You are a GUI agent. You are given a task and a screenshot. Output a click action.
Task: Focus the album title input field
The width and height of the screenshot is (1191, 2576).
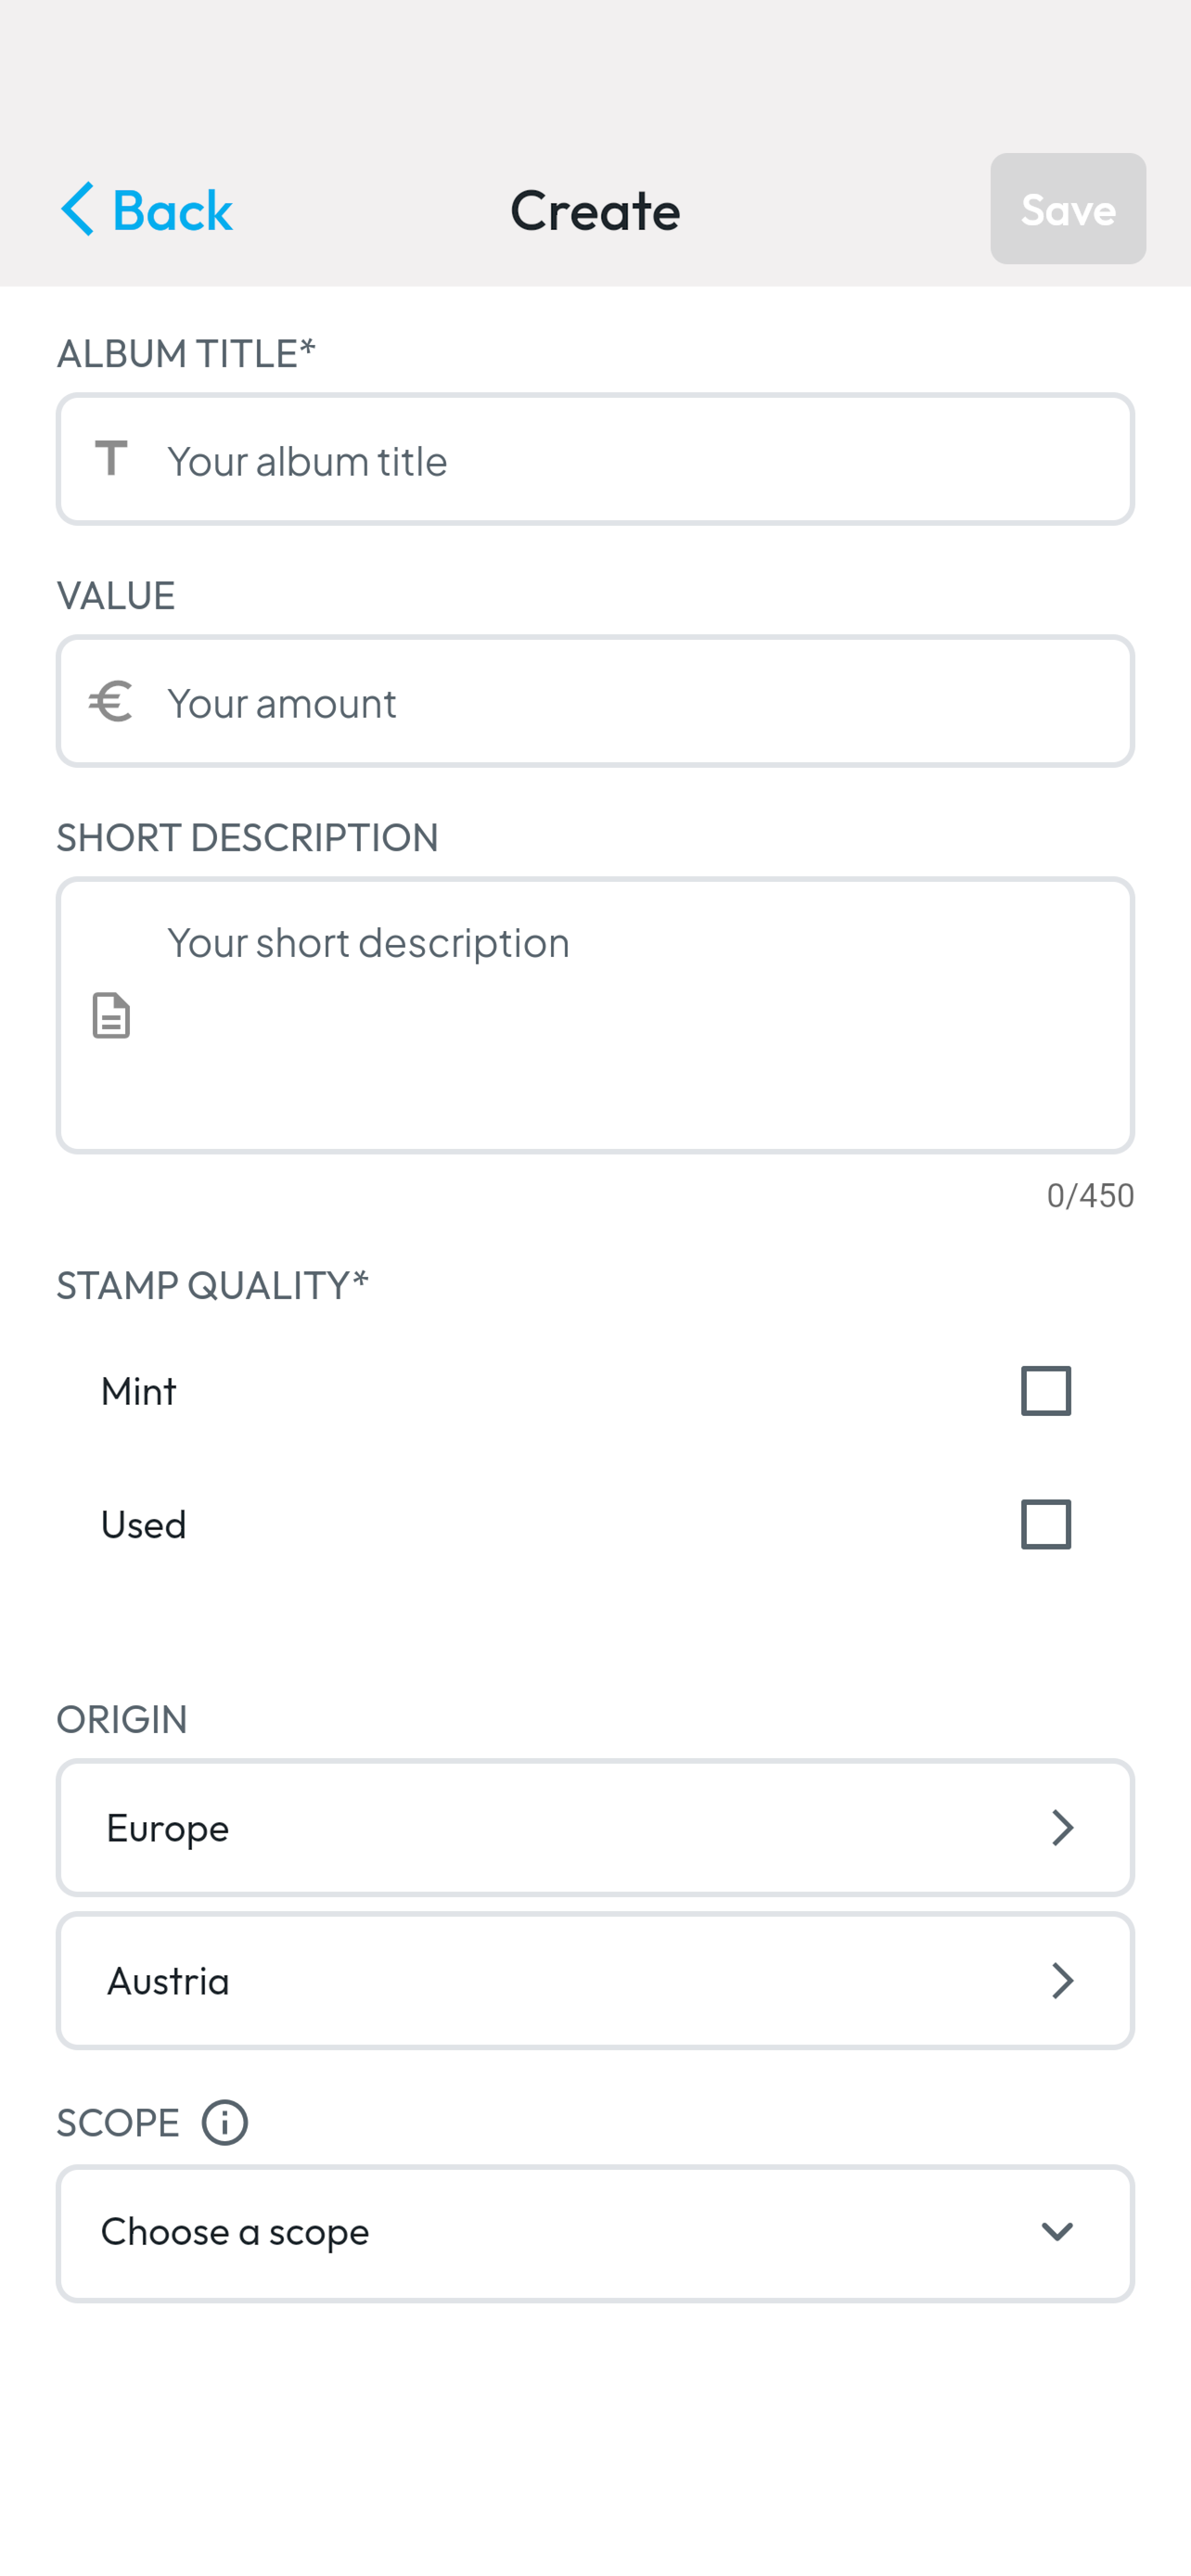coord(595,459)
